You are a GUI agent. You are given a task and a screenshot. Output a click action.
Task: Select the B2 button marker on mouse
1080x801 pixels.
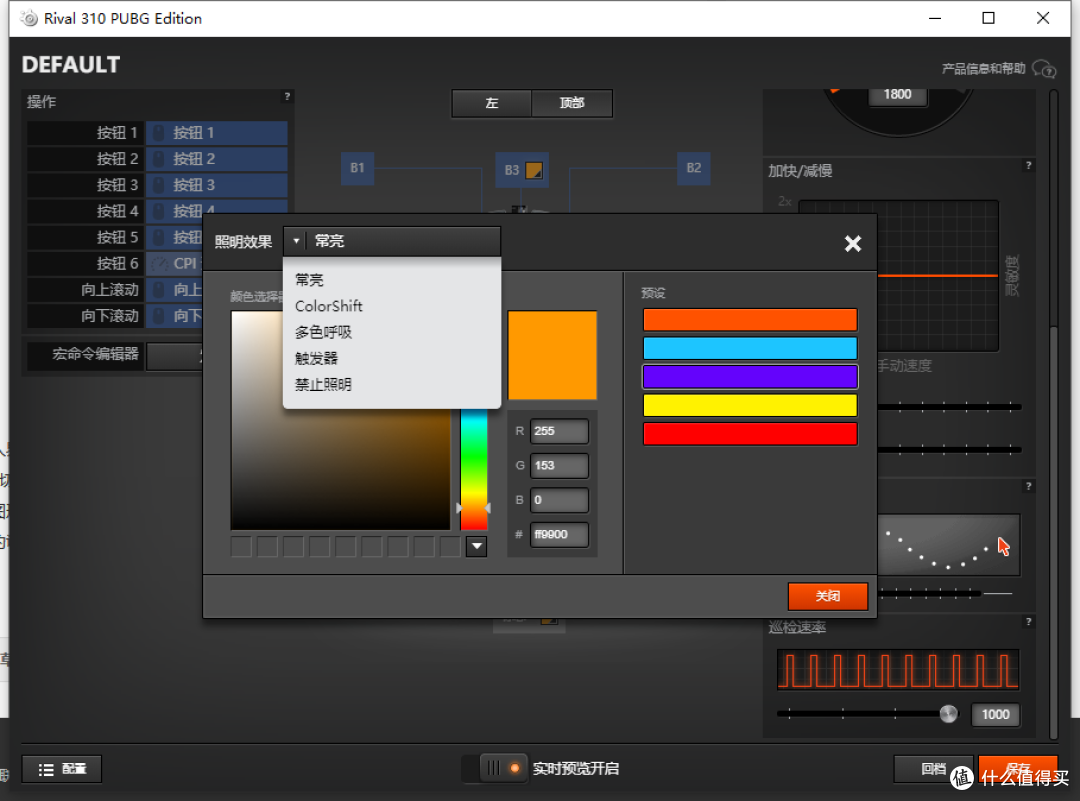coord(694,168)
